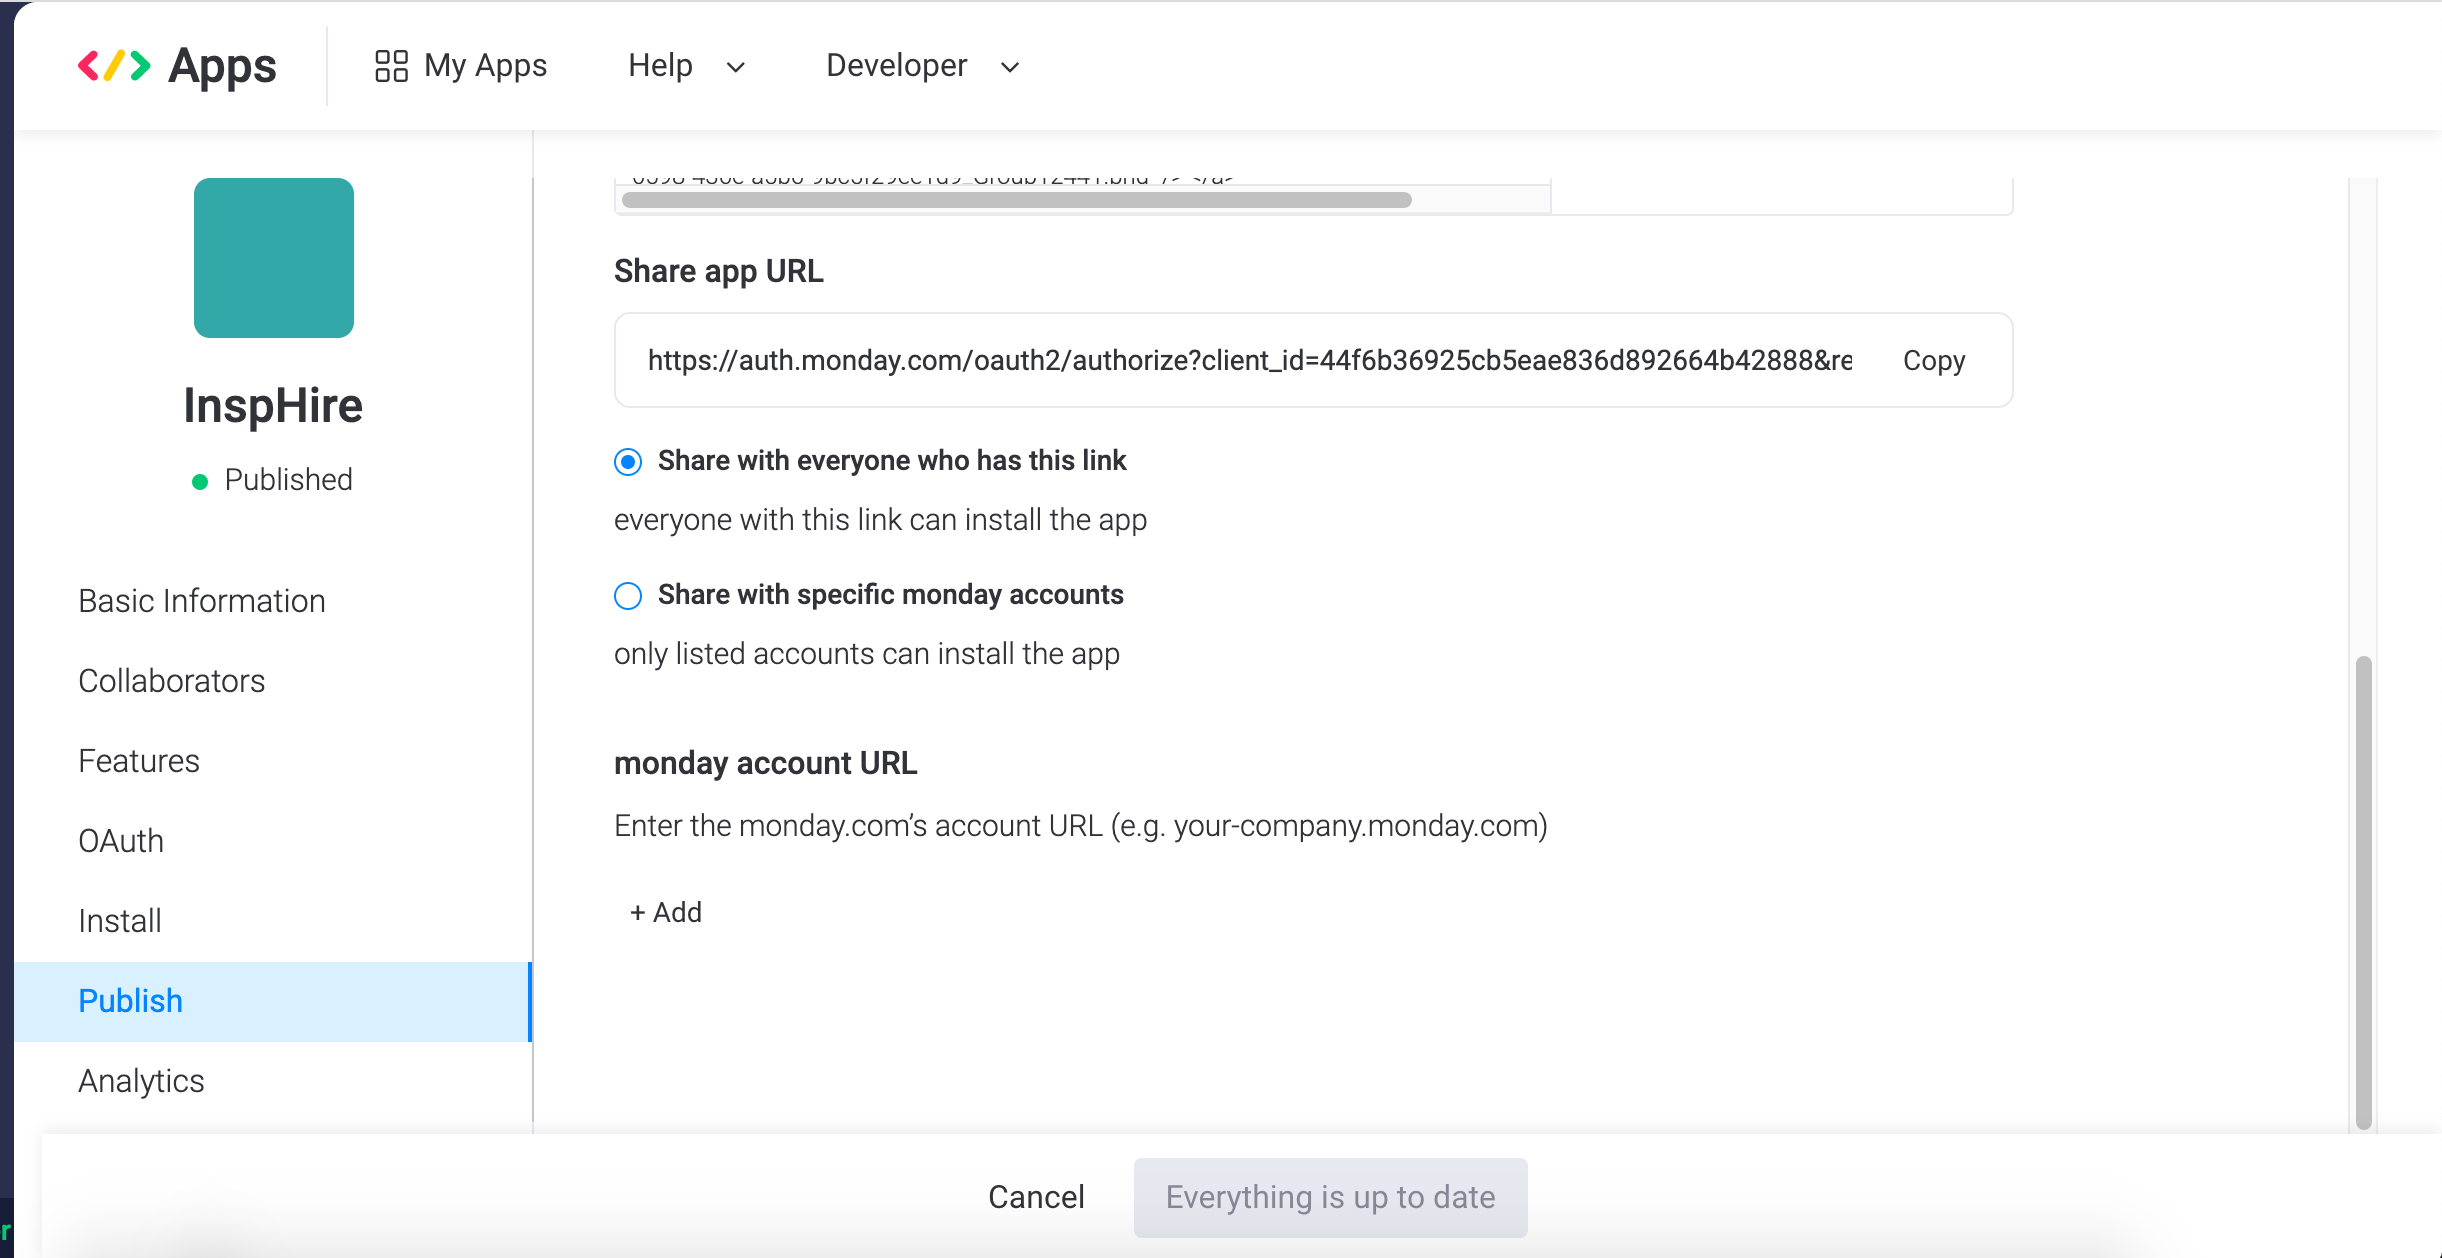
Task: Click the vertical page scrollbar
Action: pos(2363,892)
